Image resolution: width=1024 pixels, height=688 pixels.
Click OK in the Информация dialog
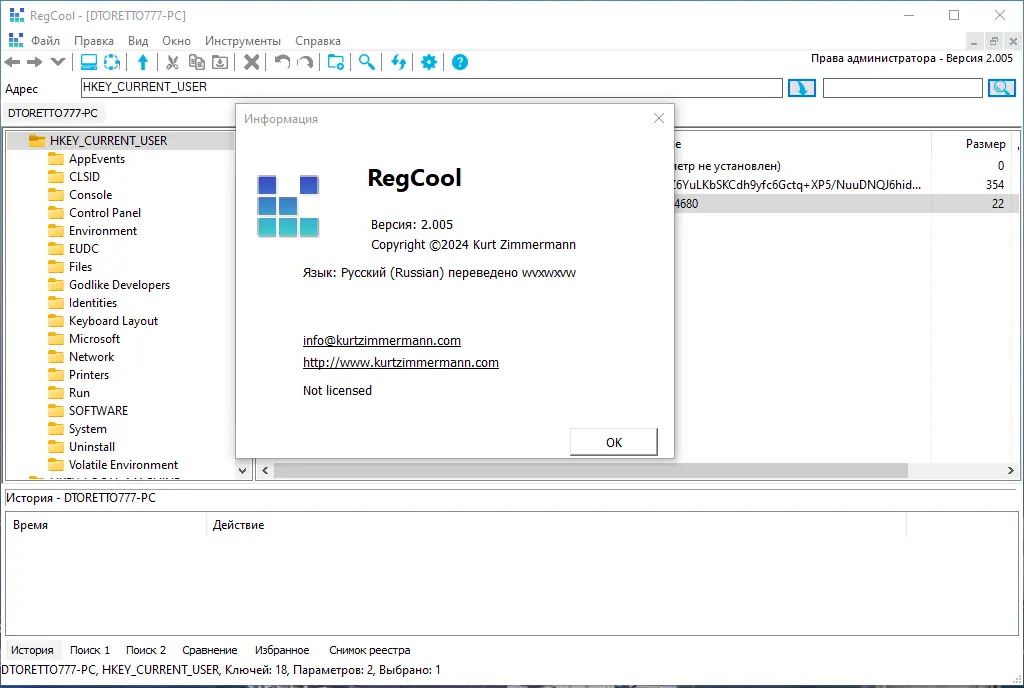[614, 442]
